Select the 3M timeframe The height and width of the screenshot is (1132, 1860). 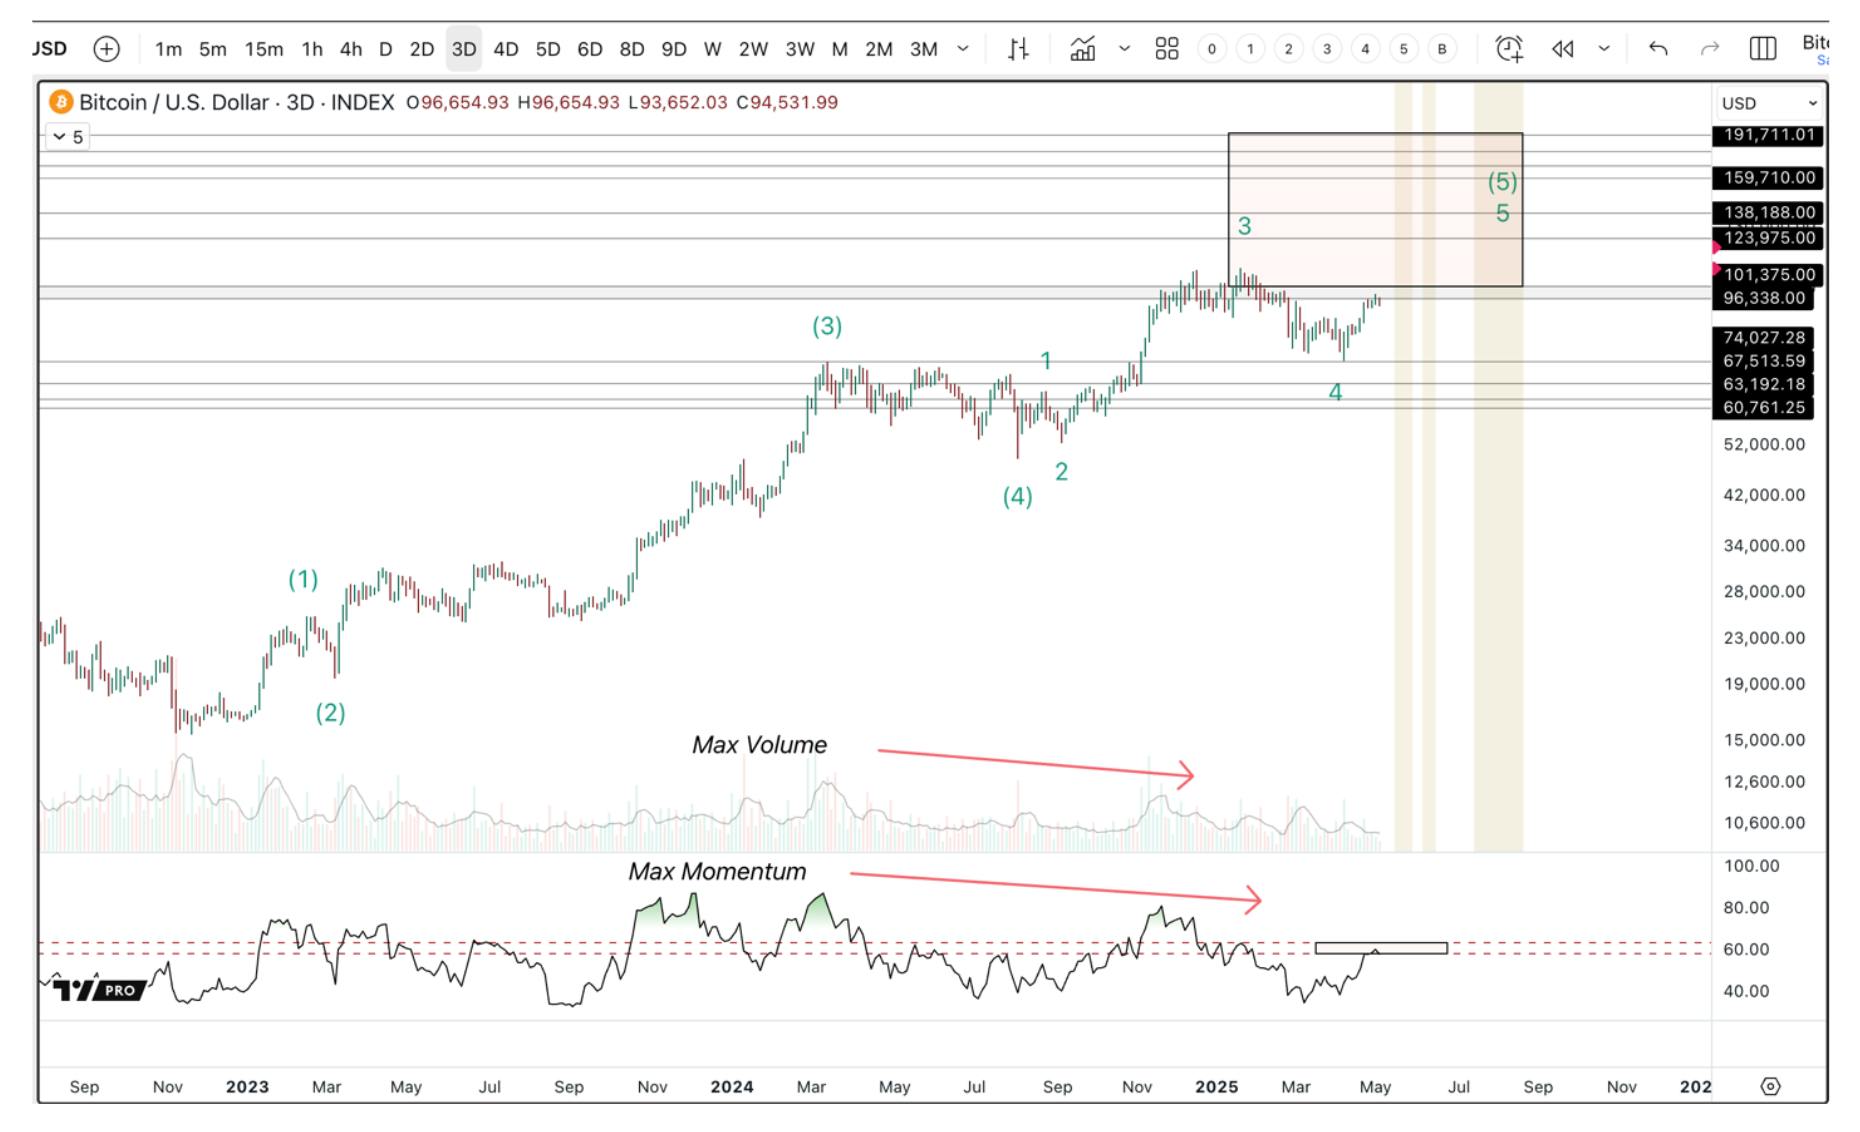pos(924,49)
